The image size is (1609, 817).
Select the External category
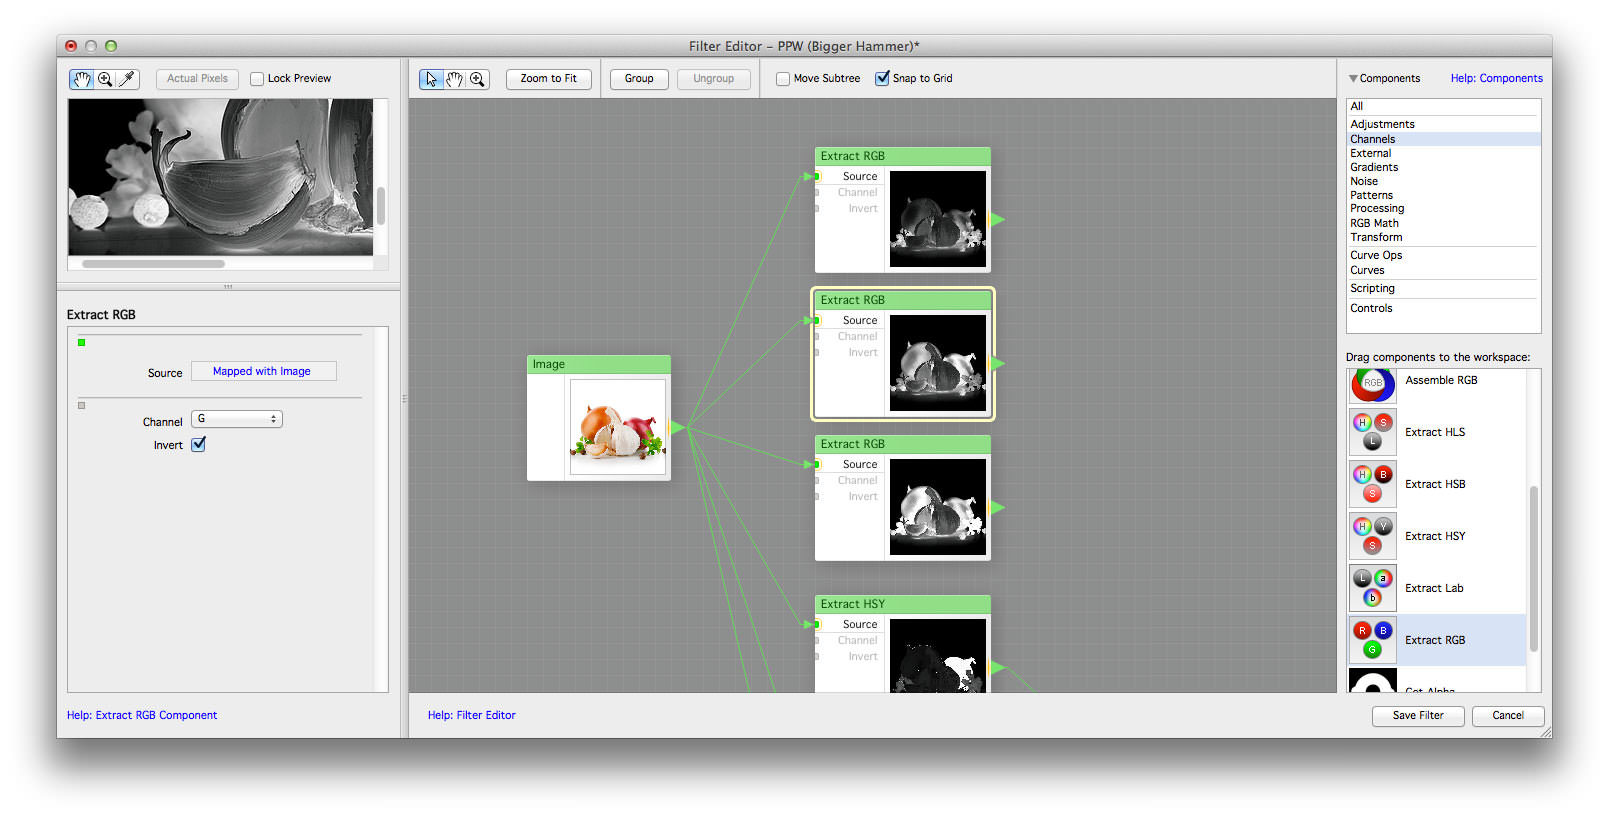click(x=1443, y=153)
